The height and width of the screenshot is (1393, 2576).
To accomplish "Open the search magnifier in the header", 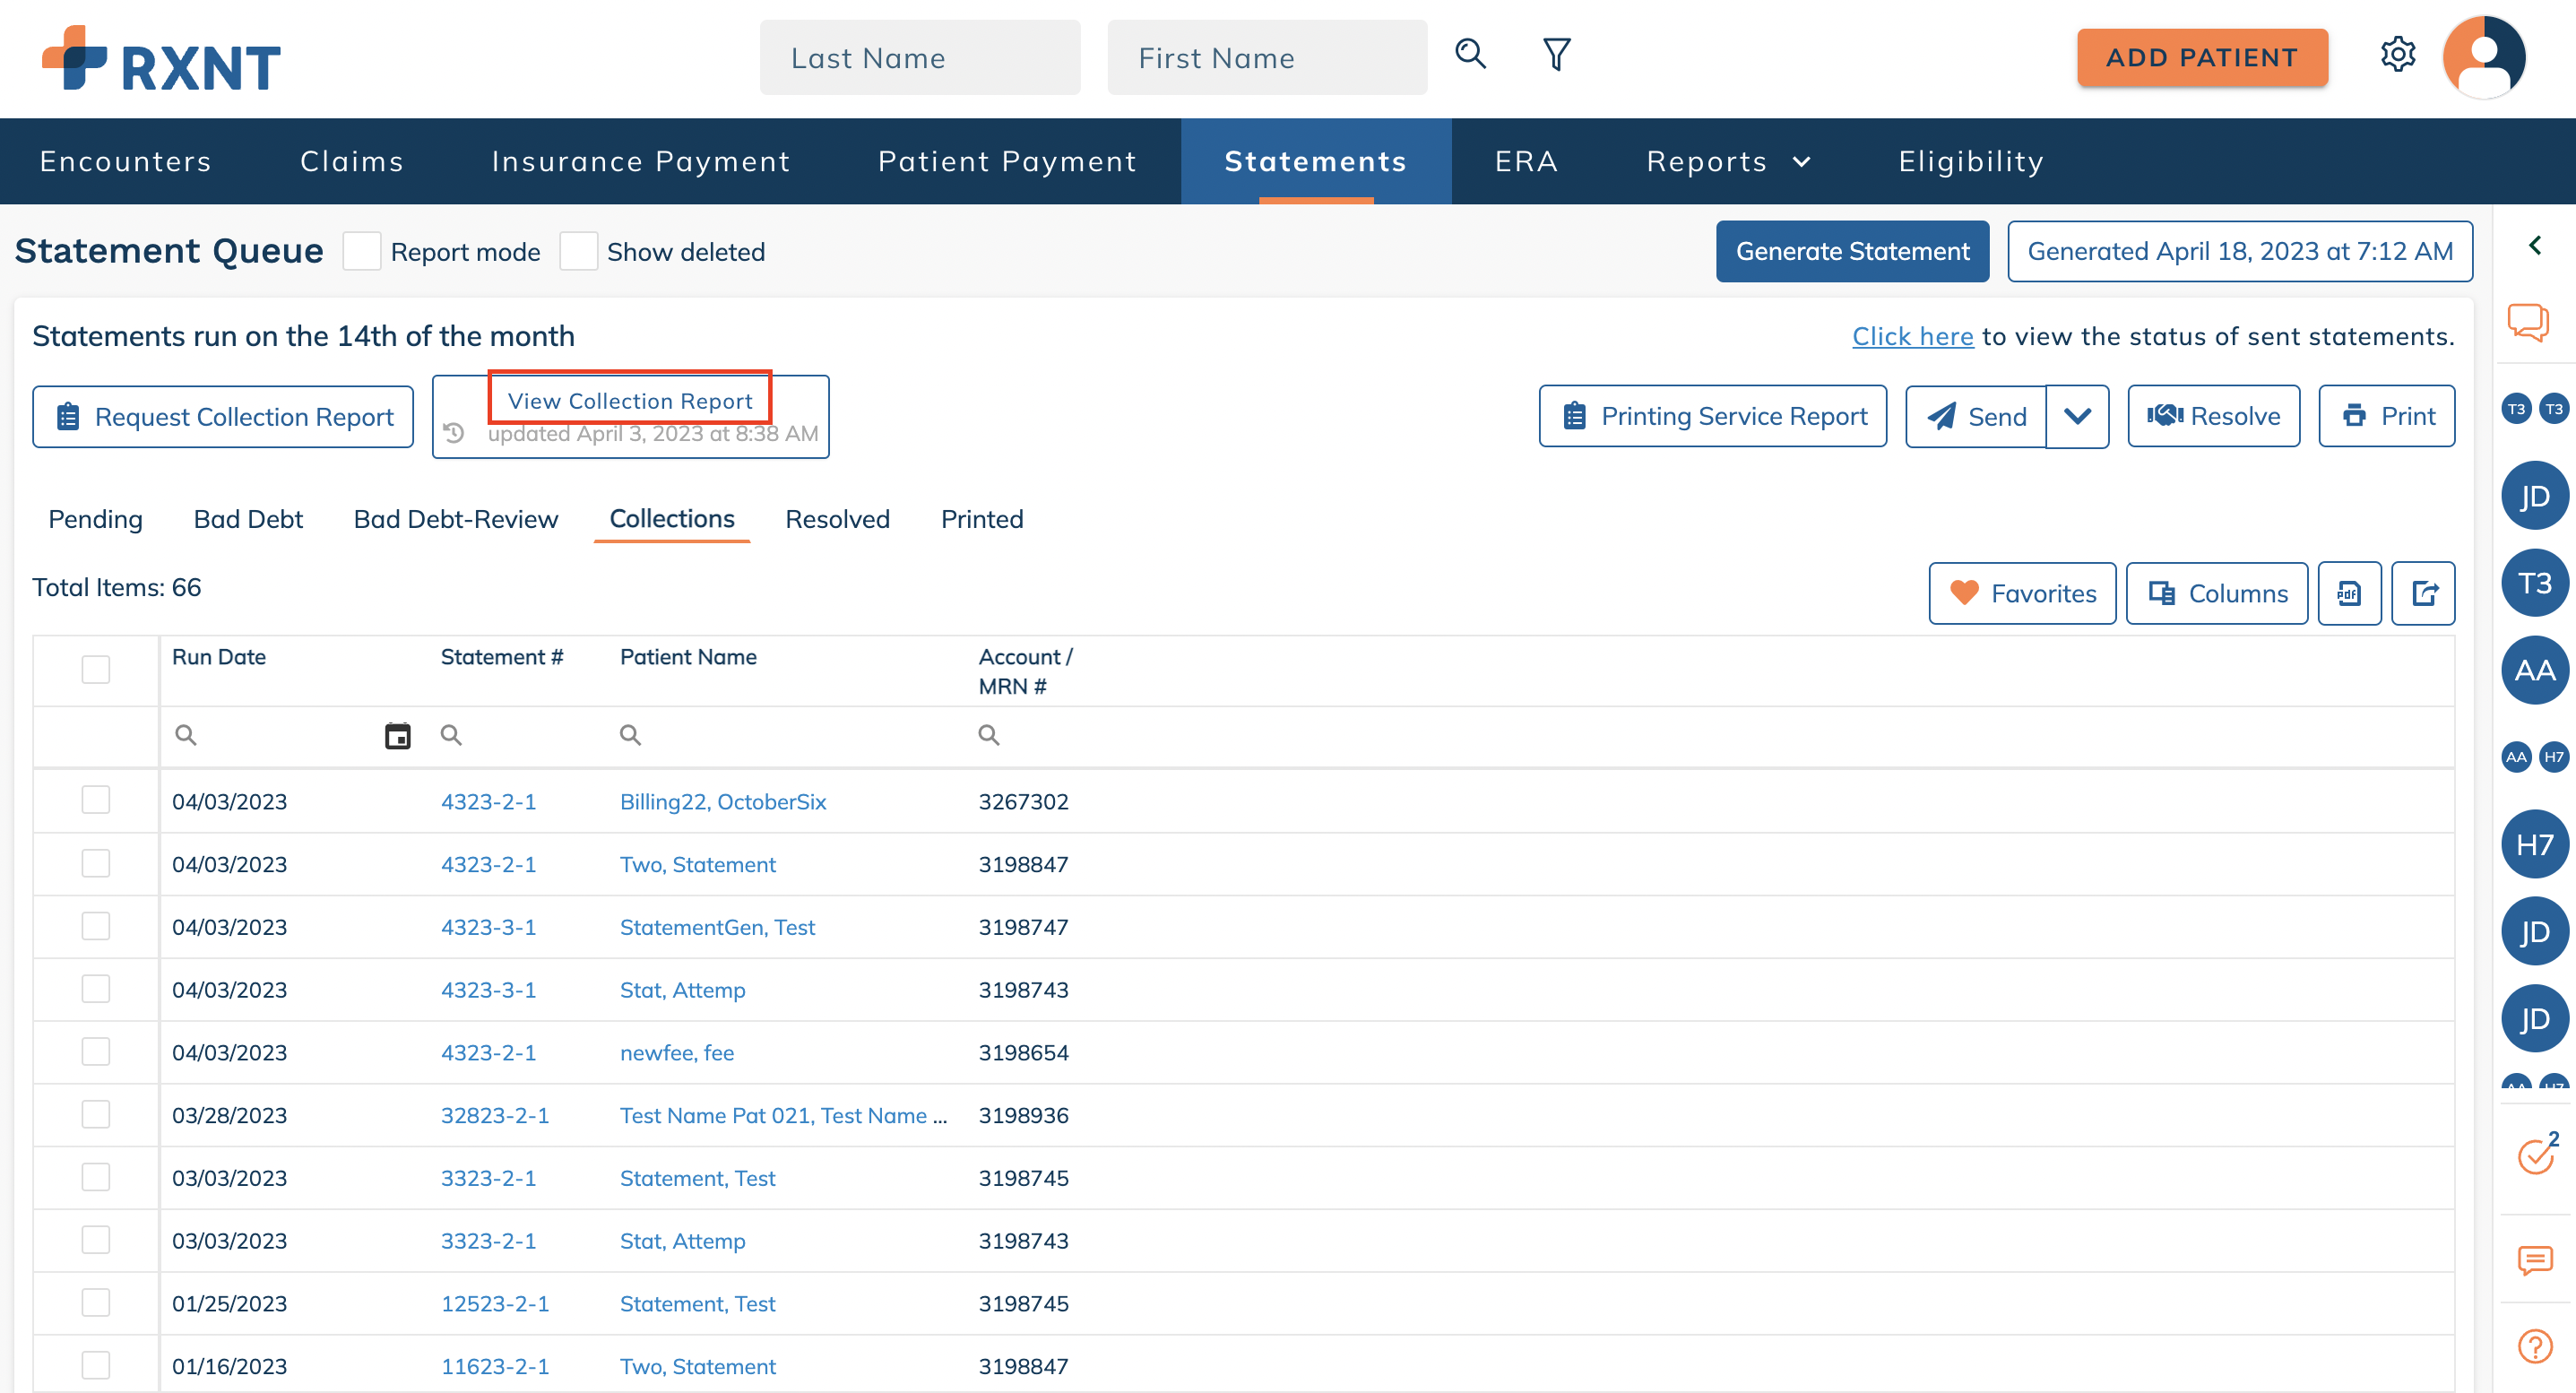I will point(1469,55).
